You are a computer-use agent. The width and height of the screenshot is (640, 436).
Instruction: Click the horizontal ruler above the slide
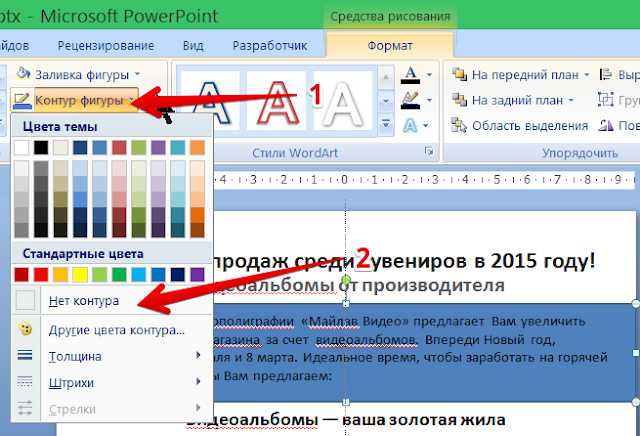coord(424,180)
